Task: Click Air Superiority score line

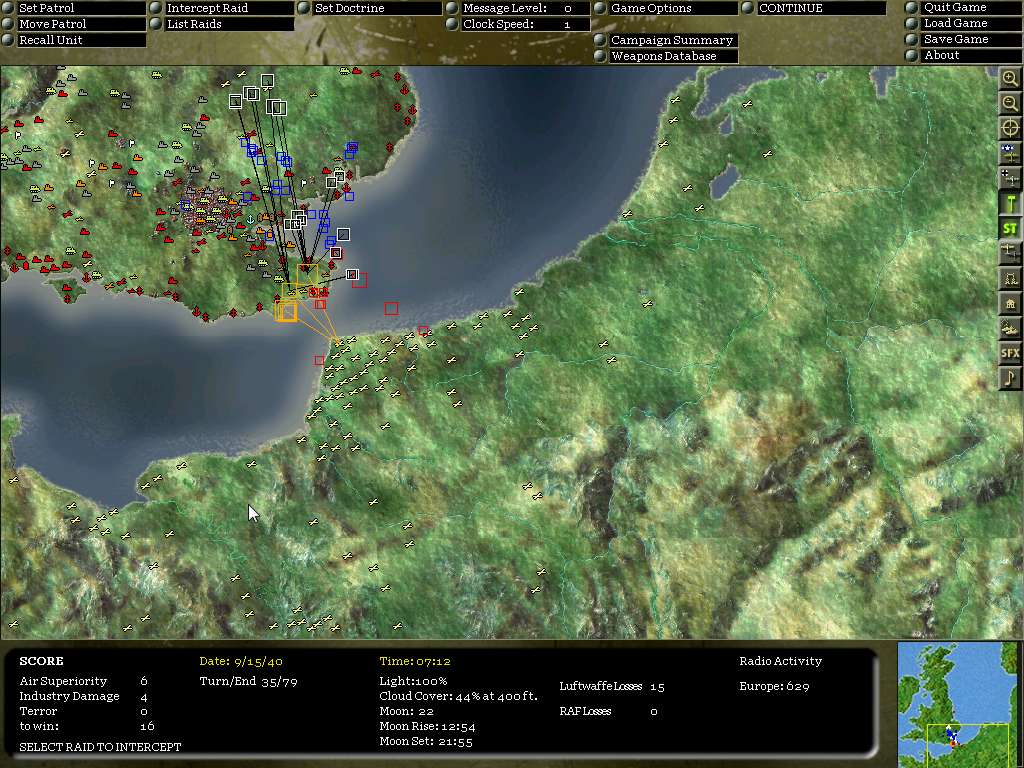Action: coord(84,681)
